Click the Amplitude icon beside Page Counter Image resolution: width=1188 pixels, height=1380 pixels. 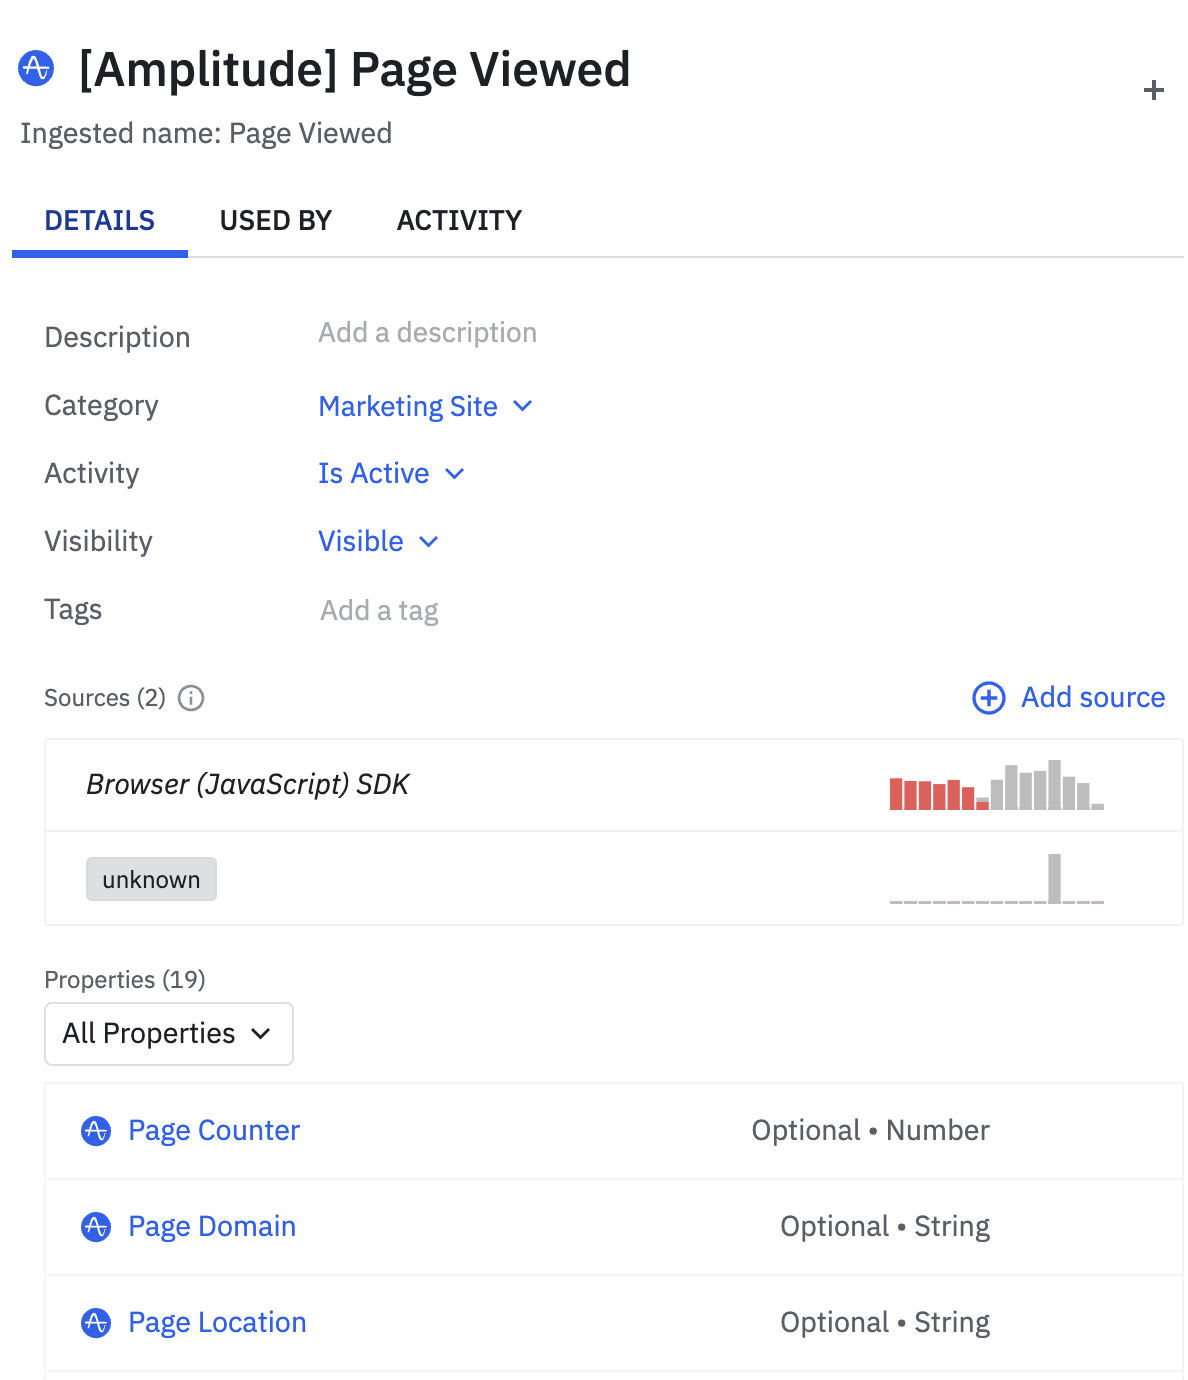96,1131
